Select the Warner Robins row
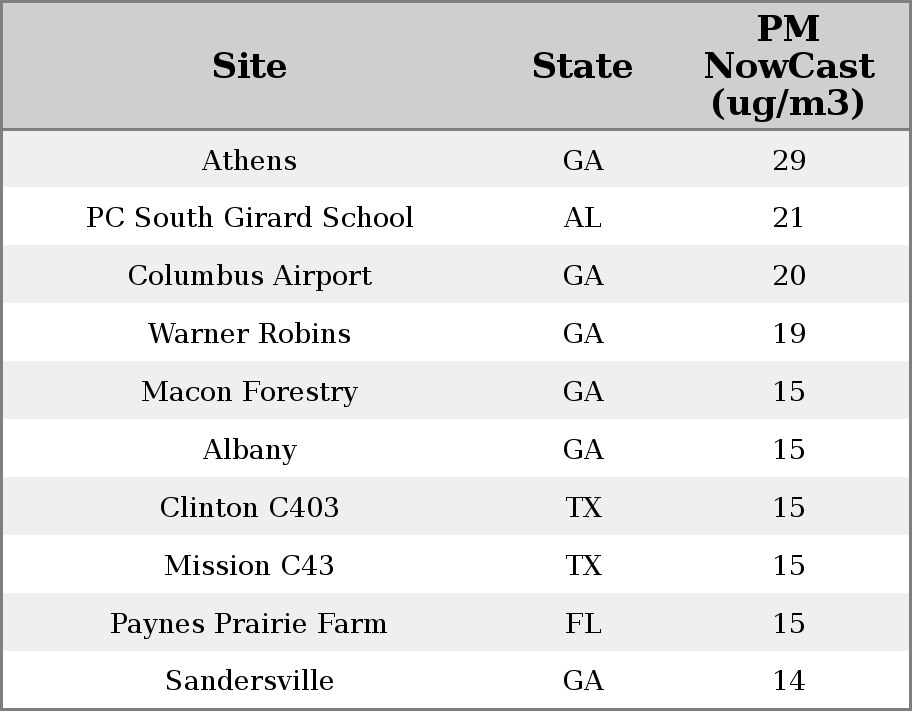 [x=249, y=334]
